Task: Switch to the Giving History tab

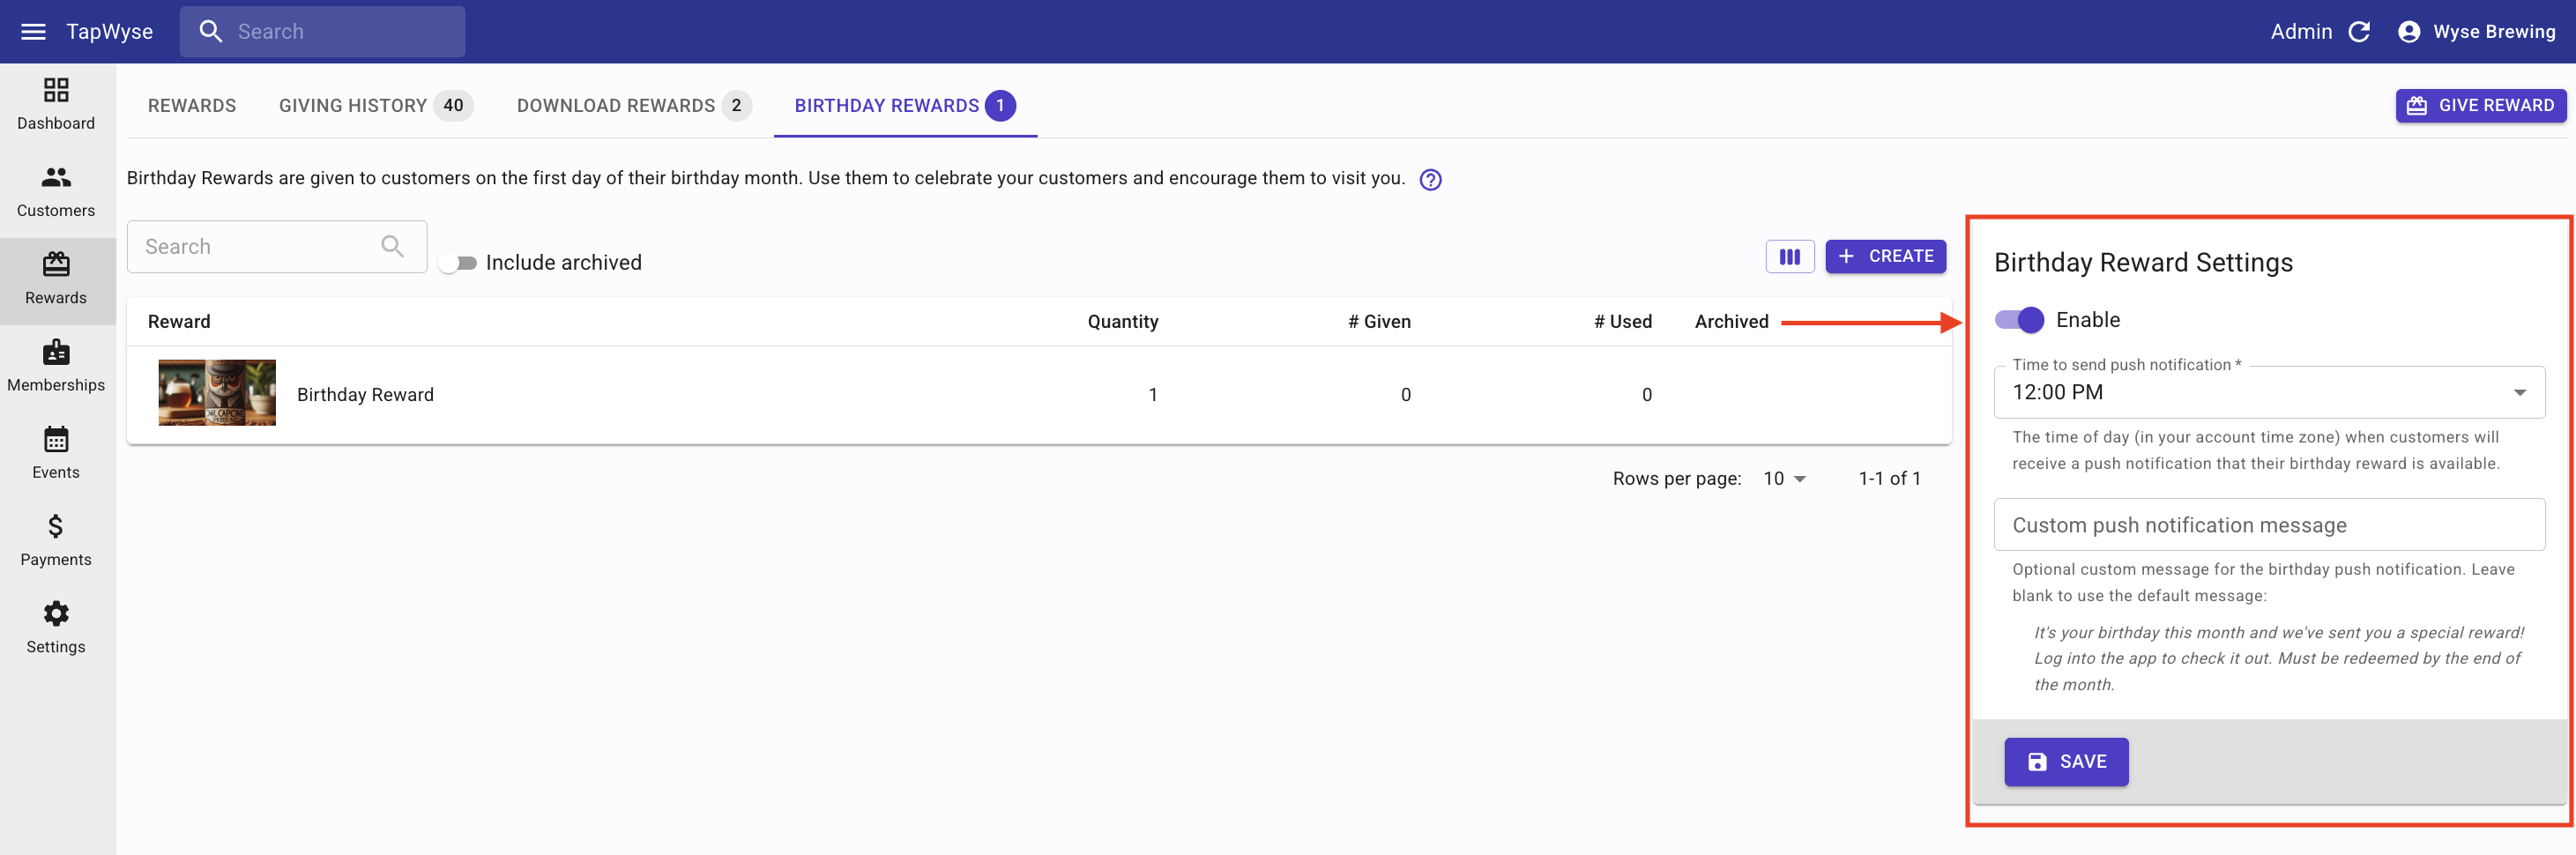Action: tap(374, 106)
